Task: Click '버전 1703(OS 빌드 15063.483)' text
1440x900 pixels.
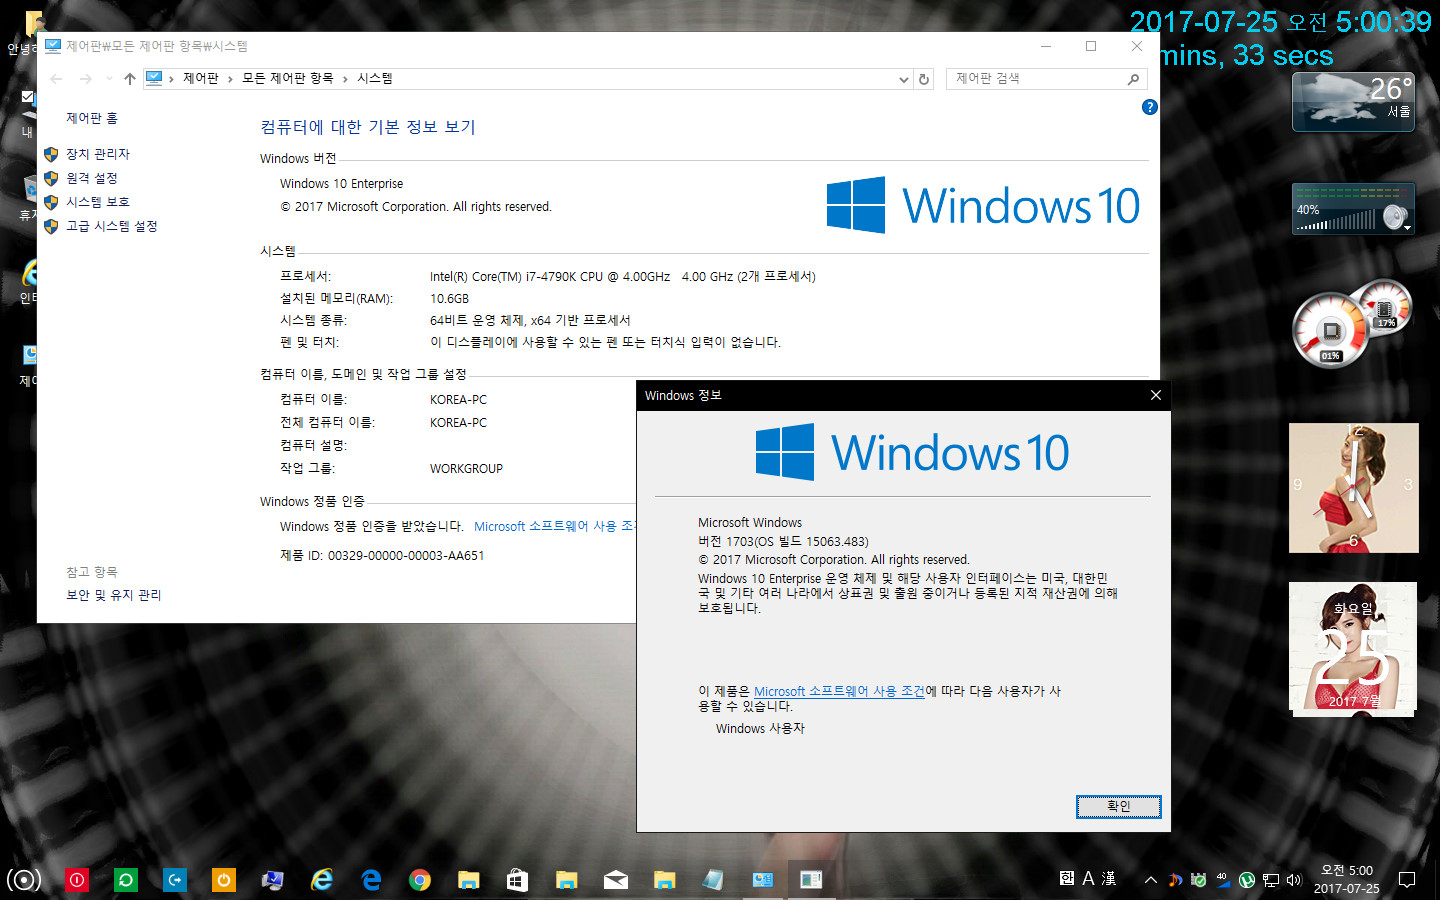Action: [783, 541]
